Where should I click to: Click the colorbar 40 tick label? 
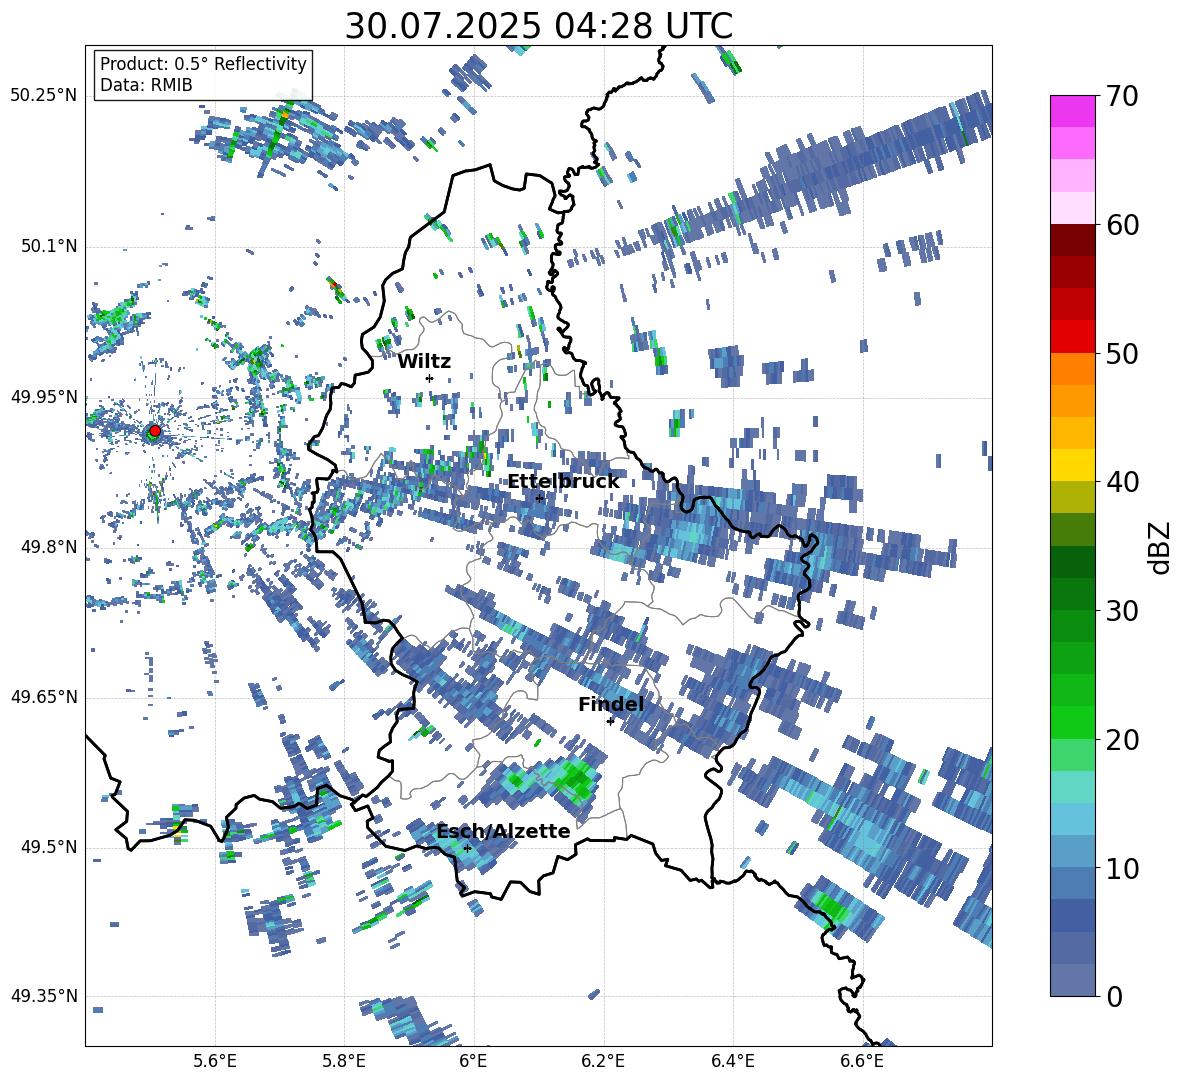click(x=1121, y=482)
